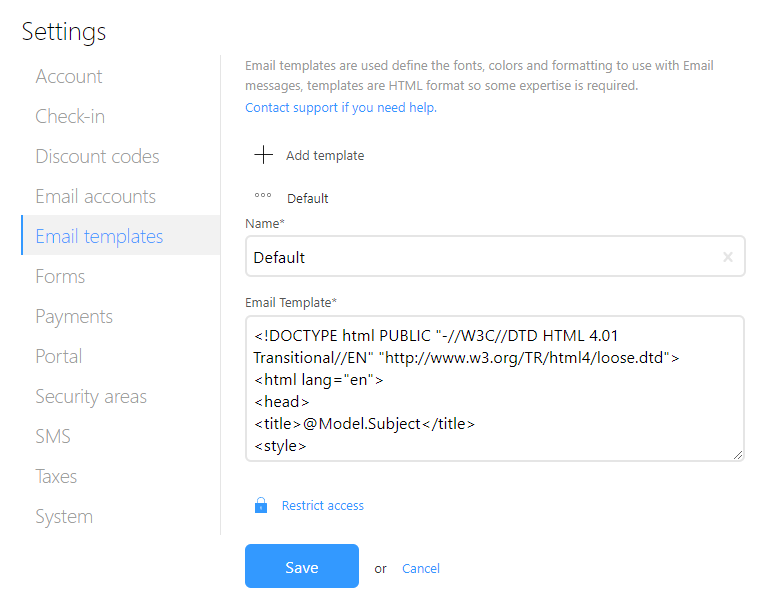This screenshot has width=770, height=616.
Task: Open Contact support help link
Action: (341, 107)
